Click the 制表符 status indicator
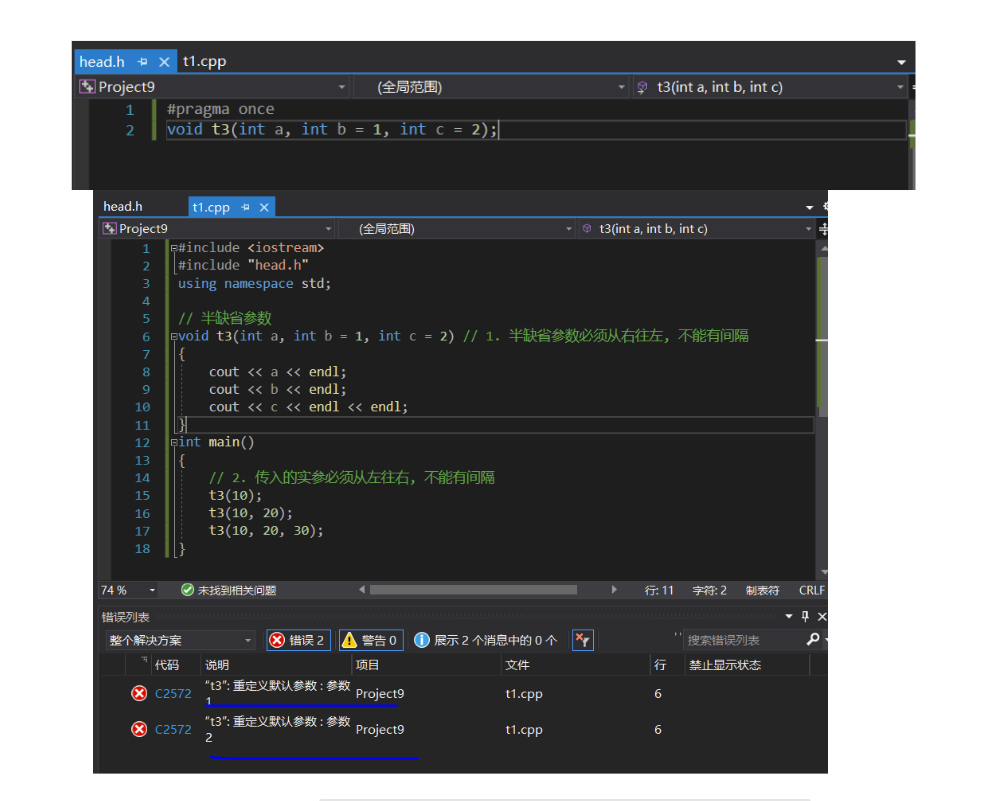1003x801 pixels. click(x=762, y=591)
